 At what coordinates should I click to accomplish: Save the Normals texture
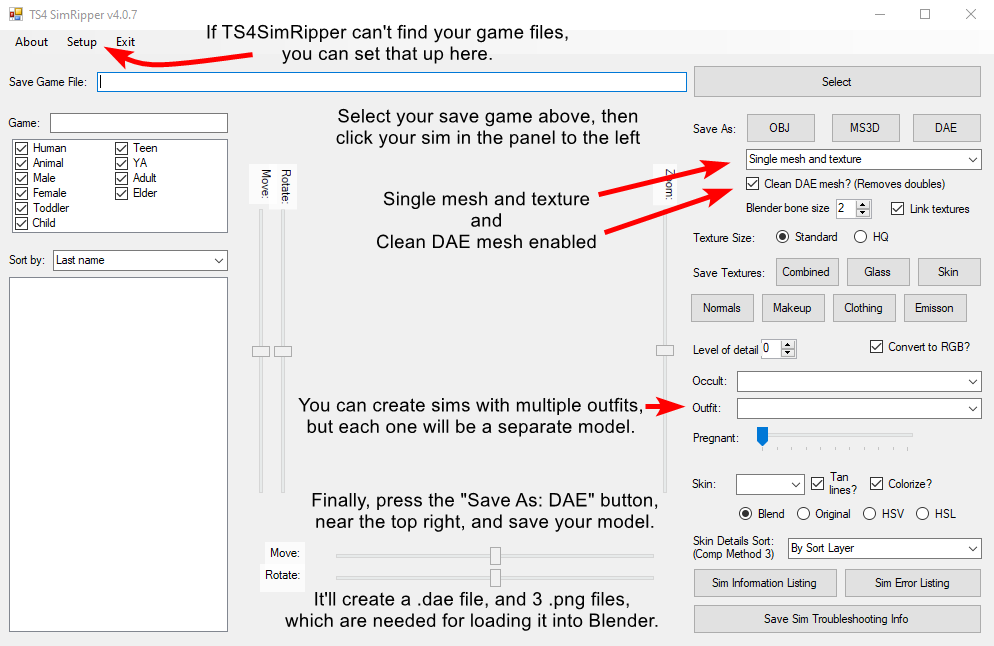click(722, 308)
